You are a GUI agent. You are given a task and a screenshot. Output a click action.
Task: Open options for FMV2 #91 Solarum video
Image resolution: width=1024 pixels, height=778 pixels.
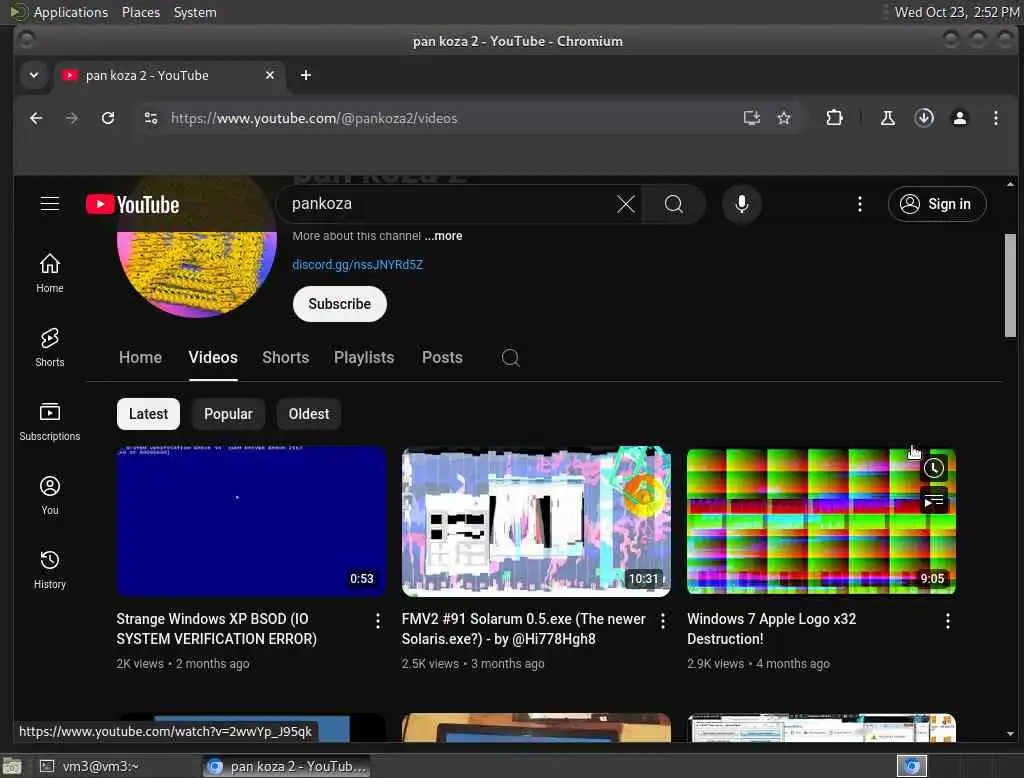tap(663, 621)
